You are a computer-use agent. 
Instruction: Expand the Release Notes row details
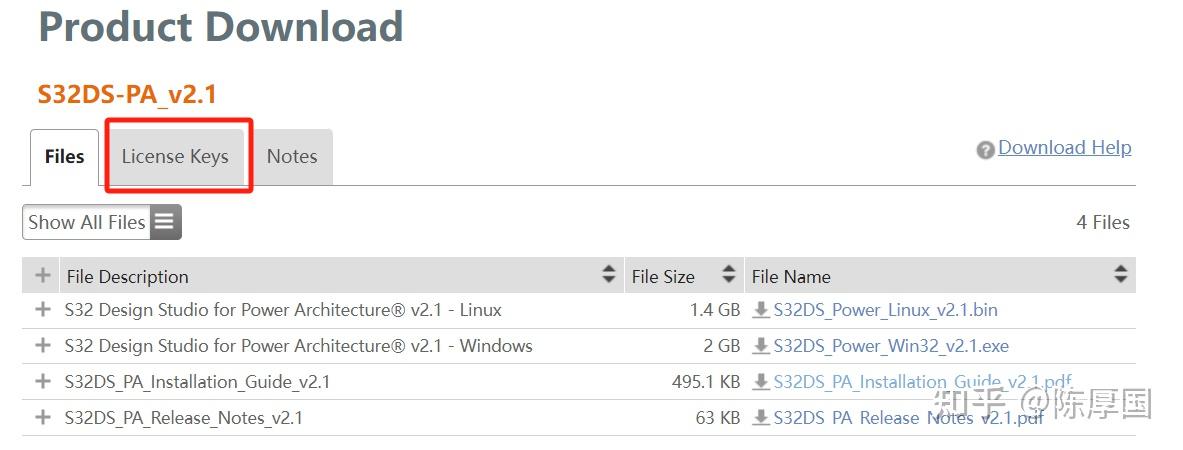pos(43,418)
